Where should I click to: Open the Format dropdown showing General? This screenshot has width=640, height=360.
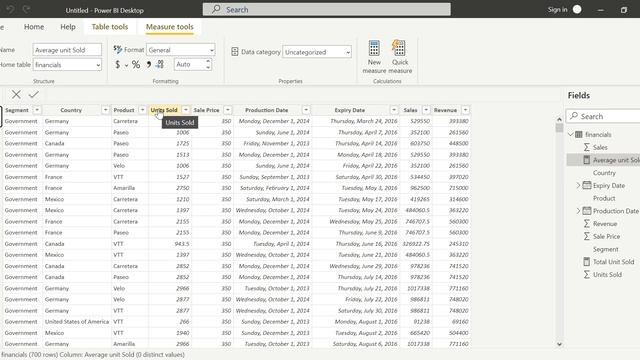click(x=180, y=50)
